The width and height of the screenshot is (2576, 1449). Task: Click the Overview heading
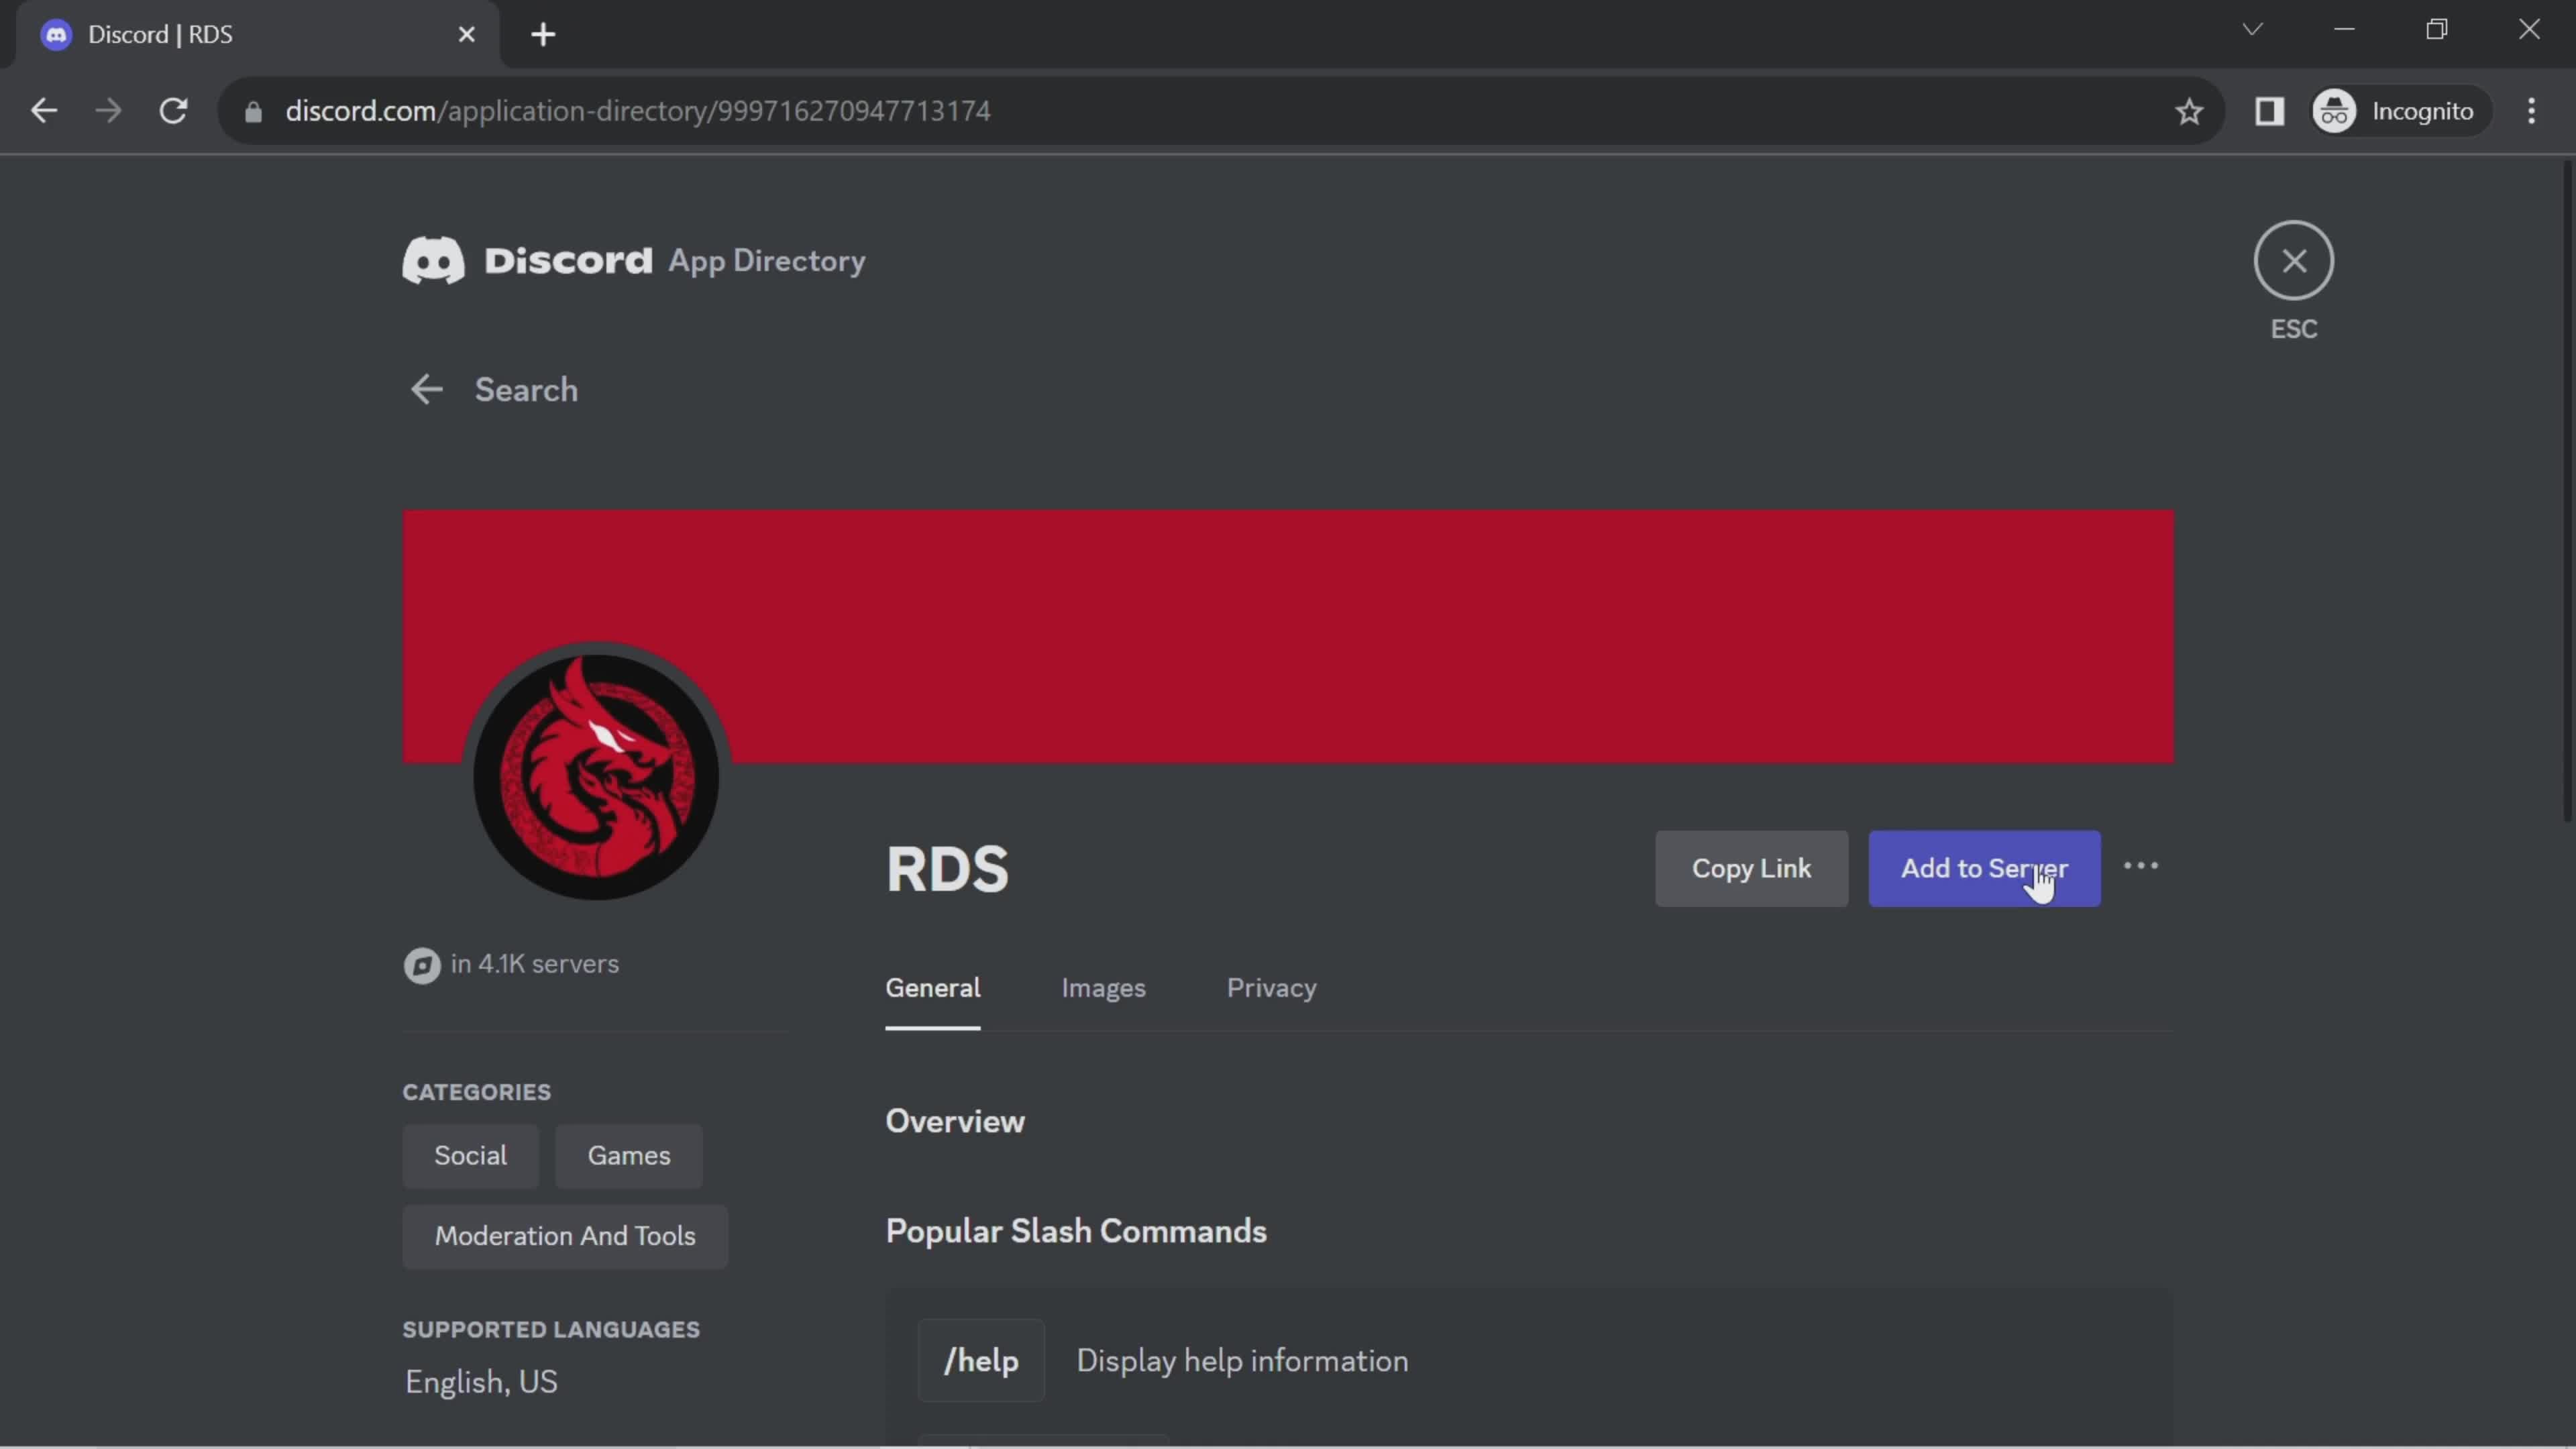(955, 1121)
